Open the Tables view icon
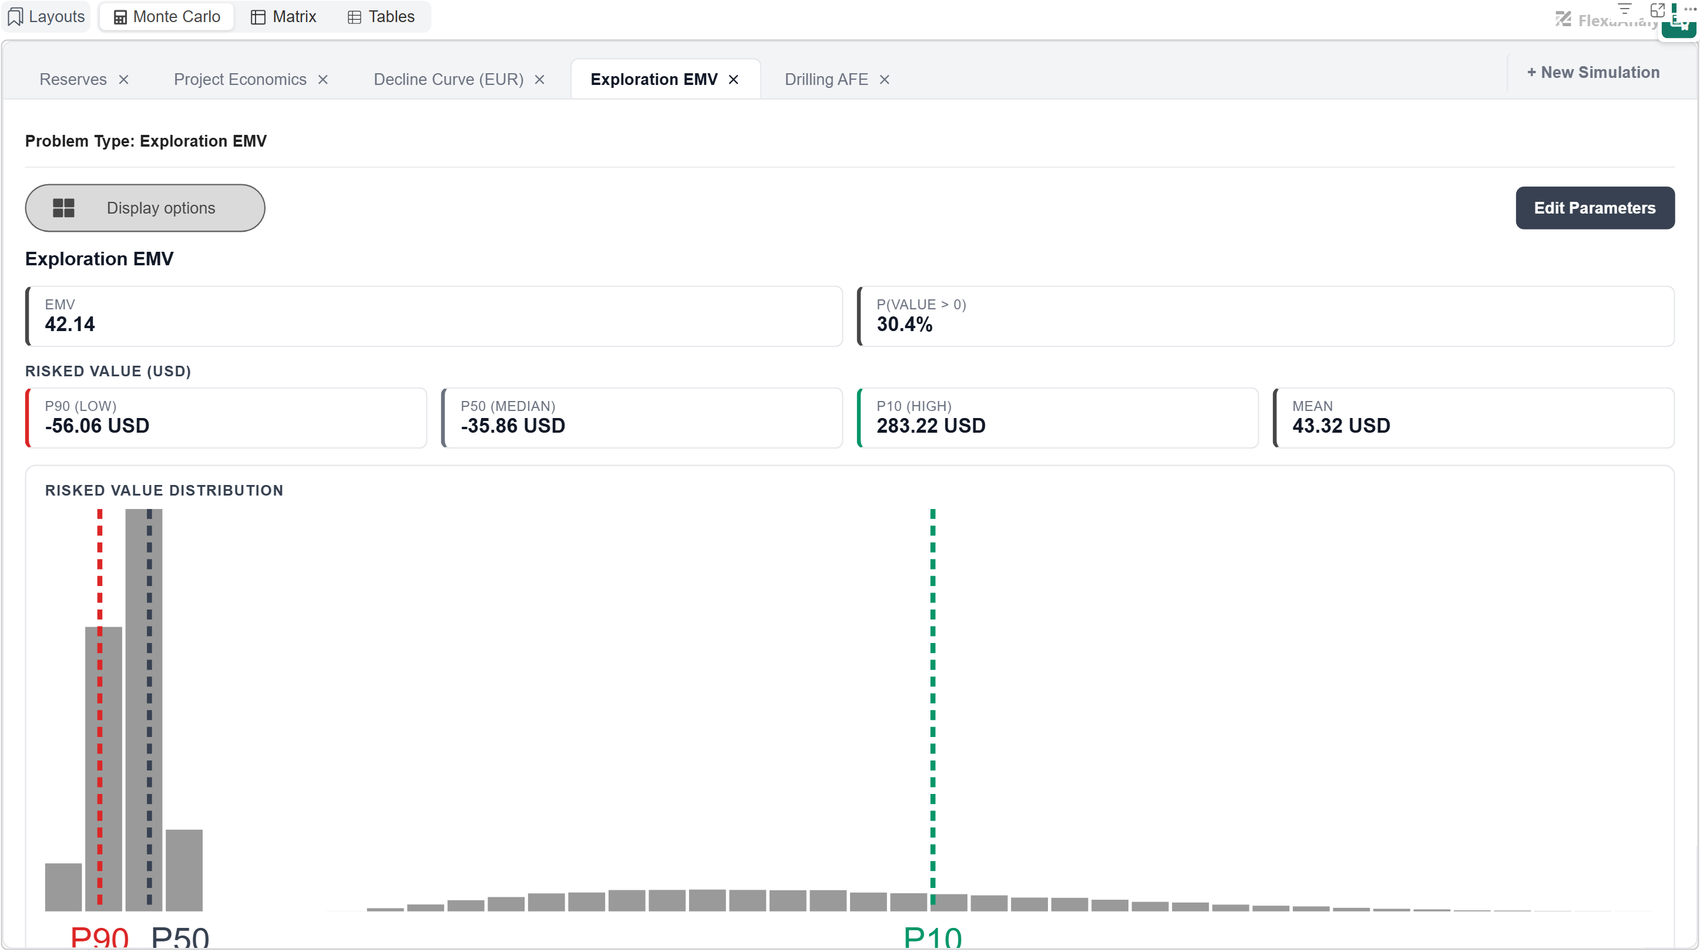The width and height of the screenshot is (1700, 950). click(354, 17)
